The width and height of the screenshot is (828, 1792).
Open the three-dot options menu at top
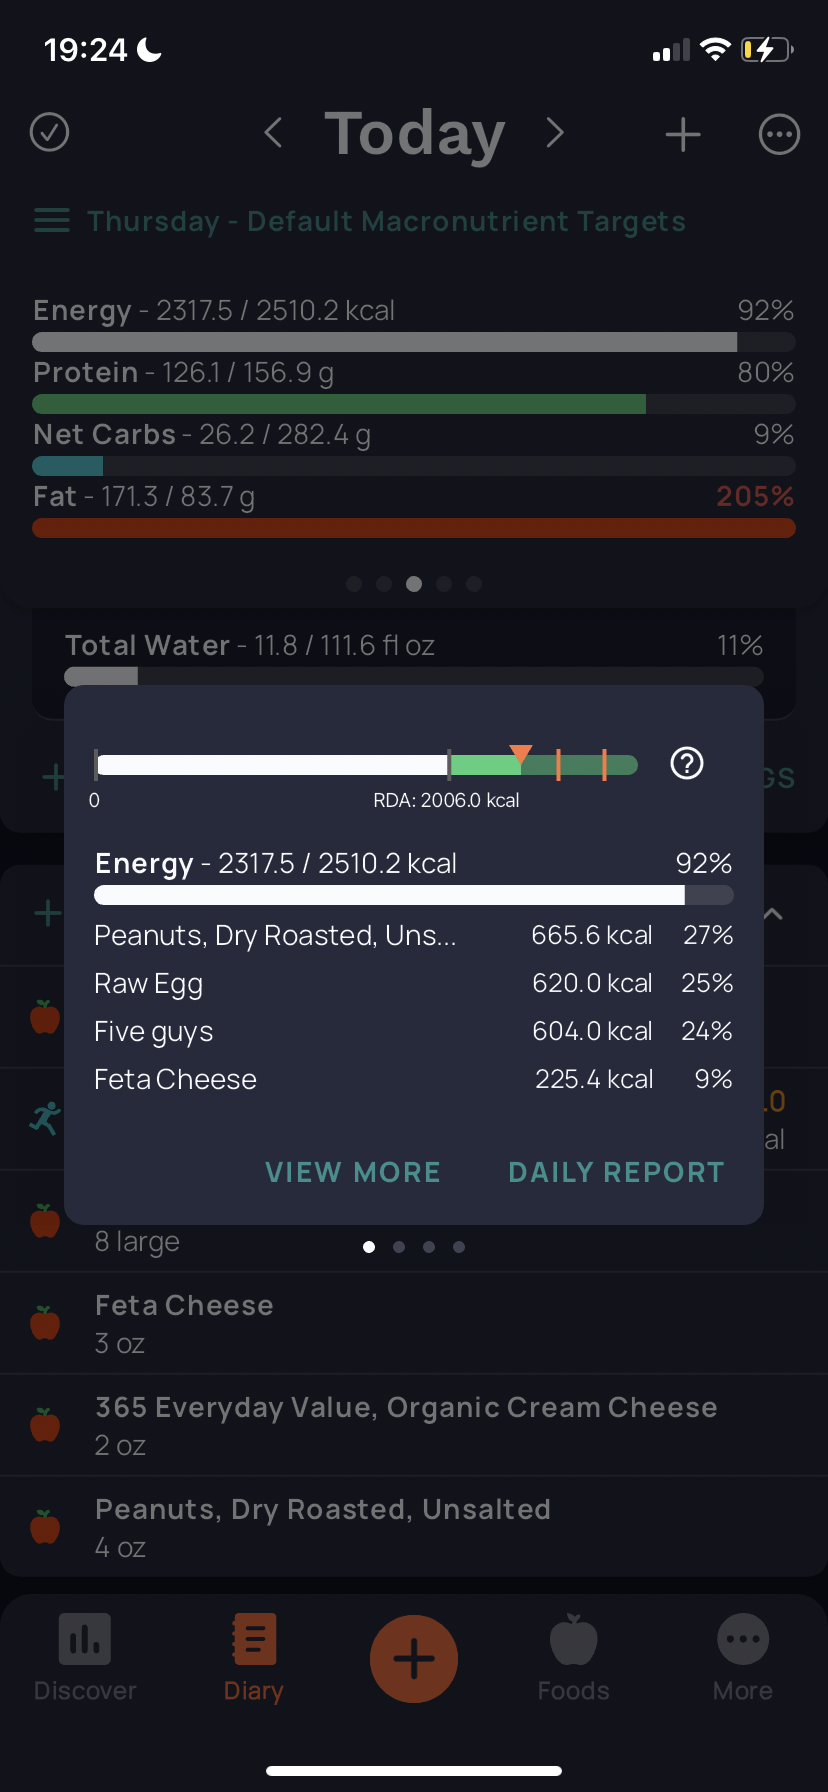point(779,134)
